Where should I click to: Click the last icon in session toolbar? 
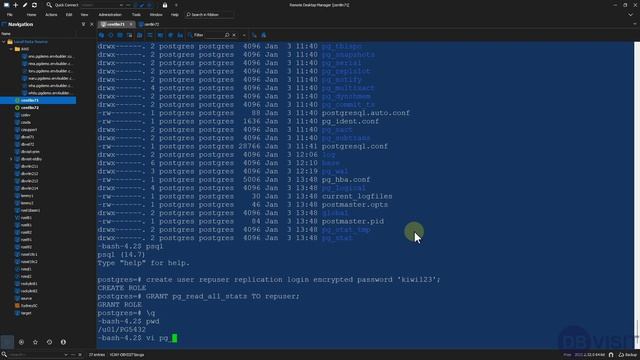264,35
